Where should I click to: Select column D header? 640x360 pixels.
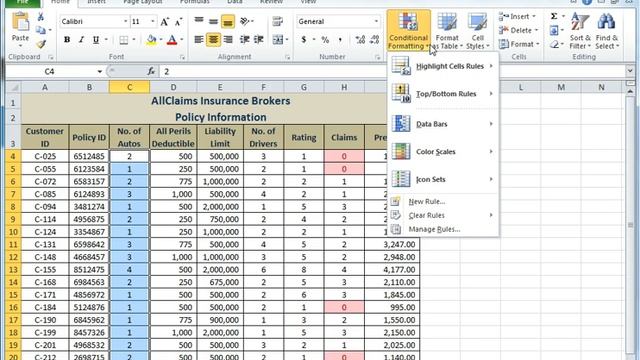(173, 87)
